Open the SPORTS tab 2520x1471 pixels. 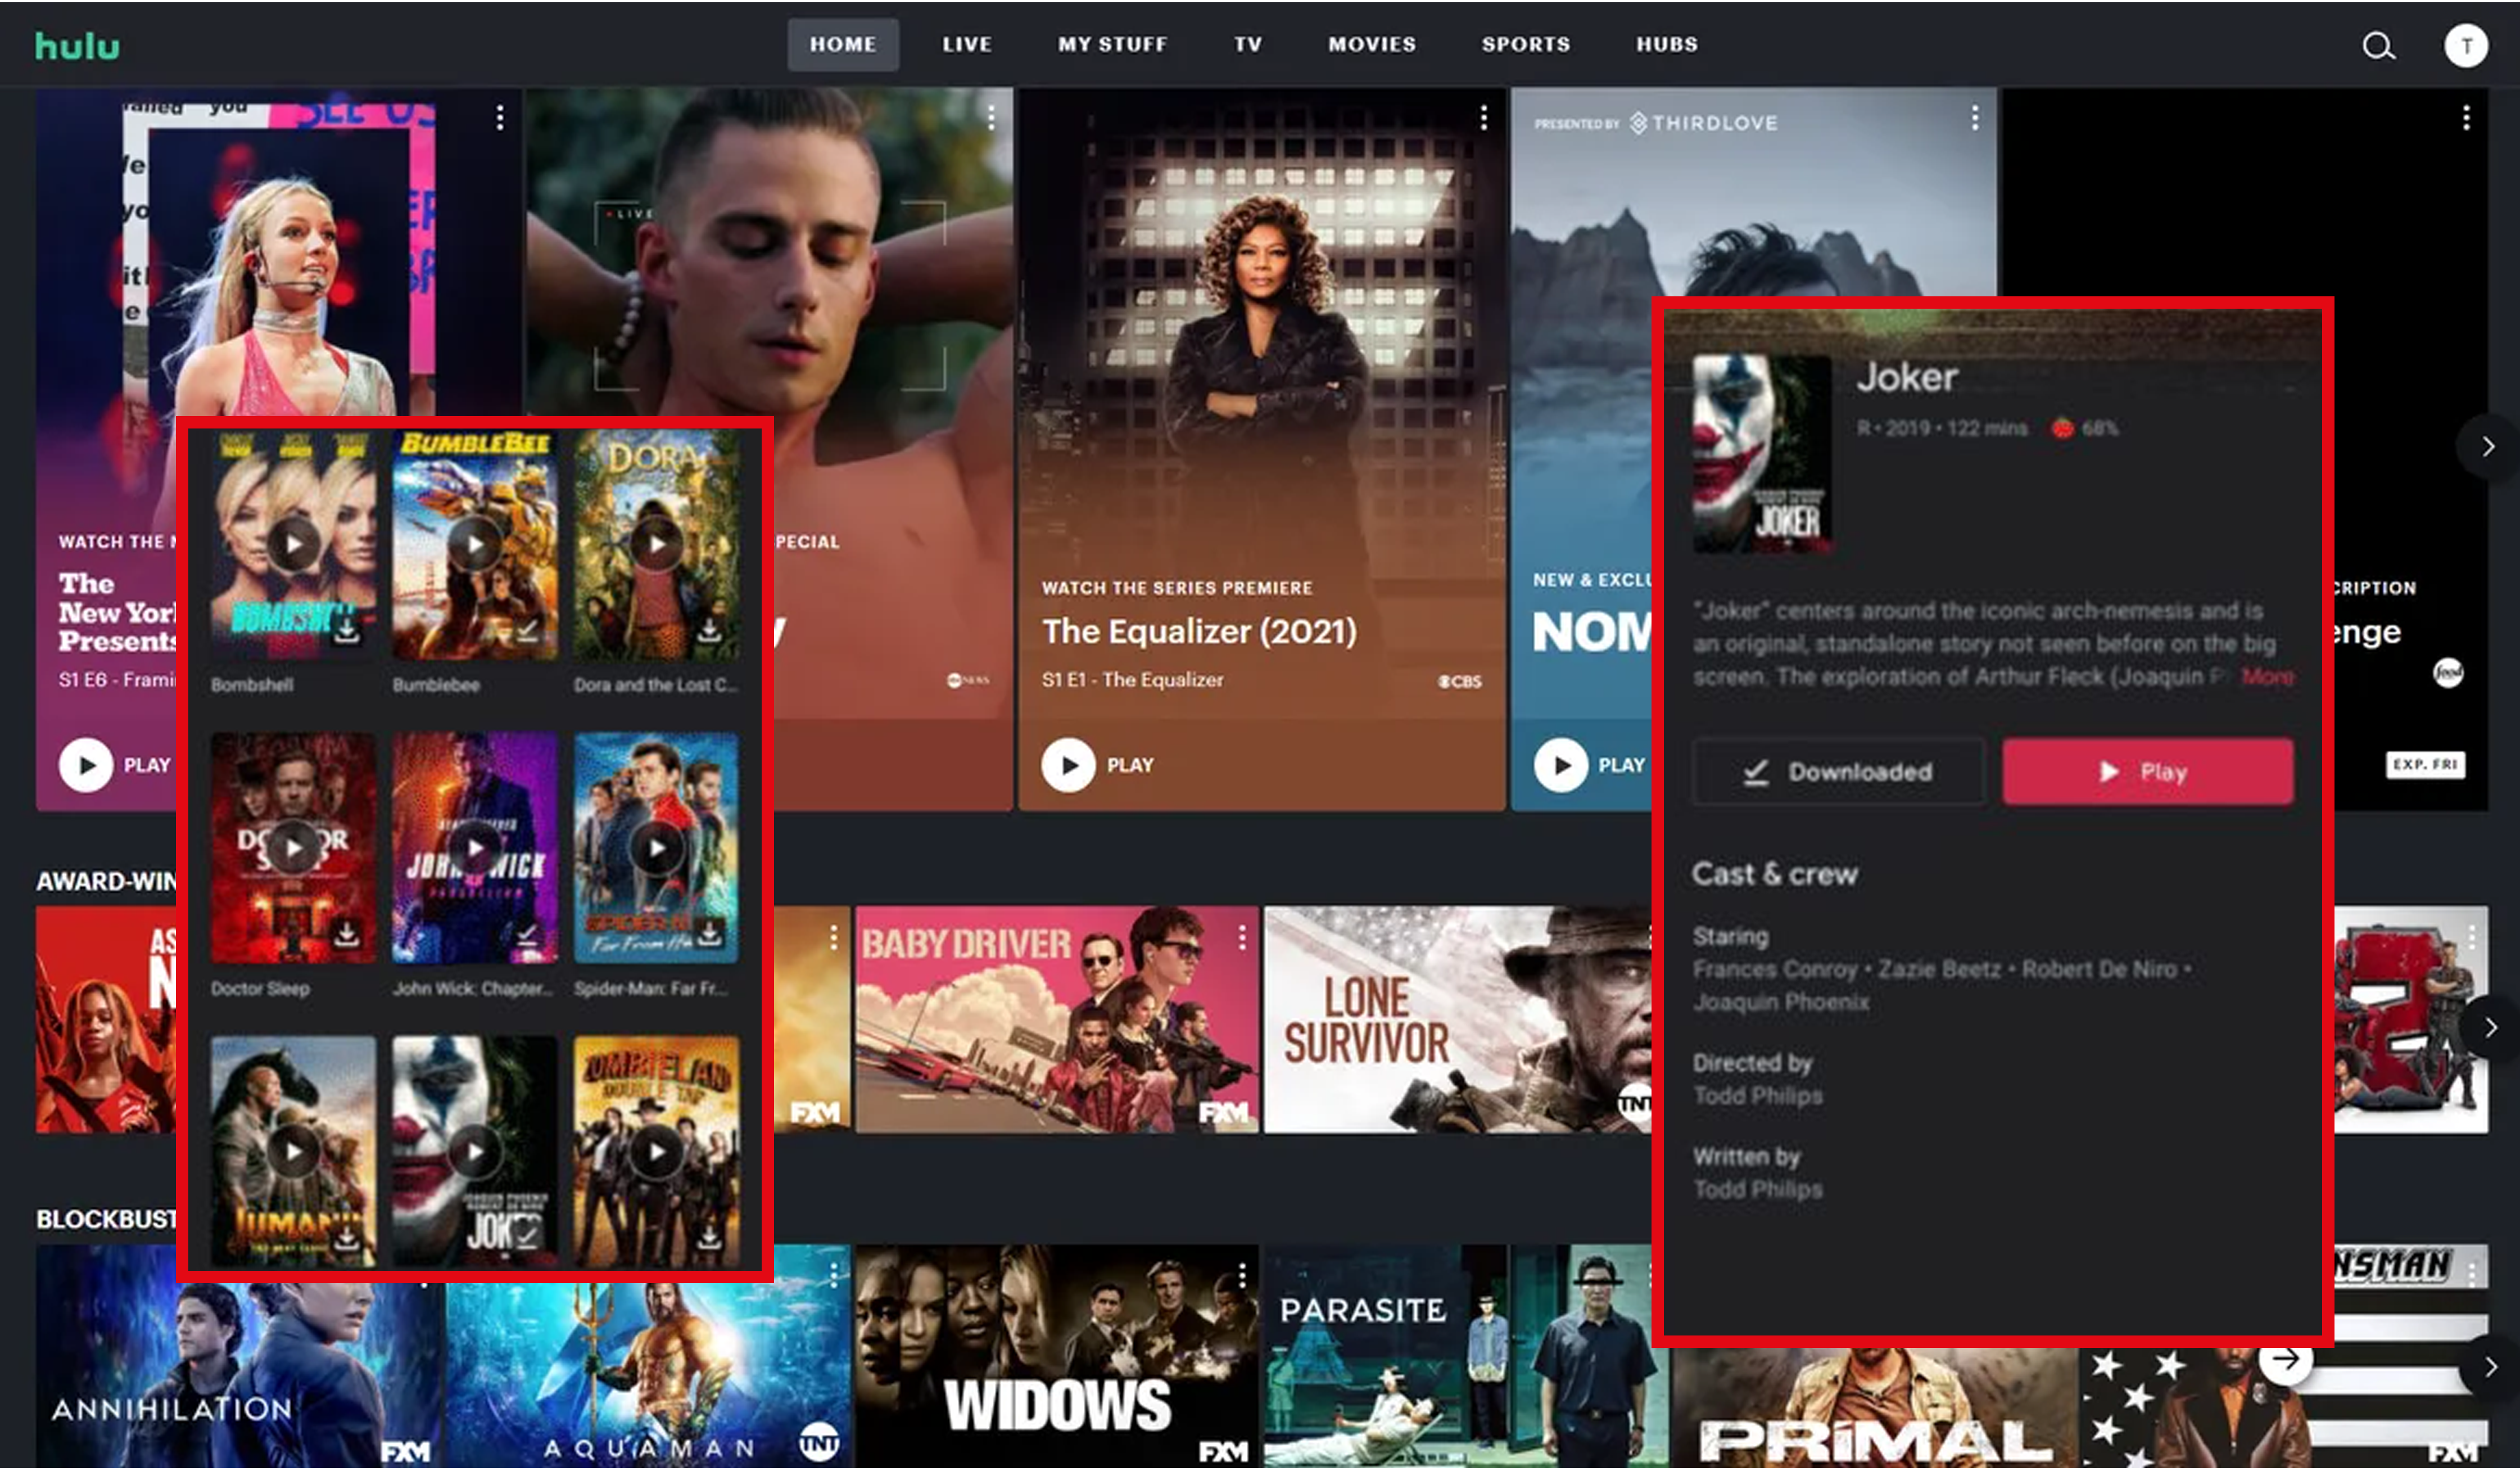coord(1525,45)
